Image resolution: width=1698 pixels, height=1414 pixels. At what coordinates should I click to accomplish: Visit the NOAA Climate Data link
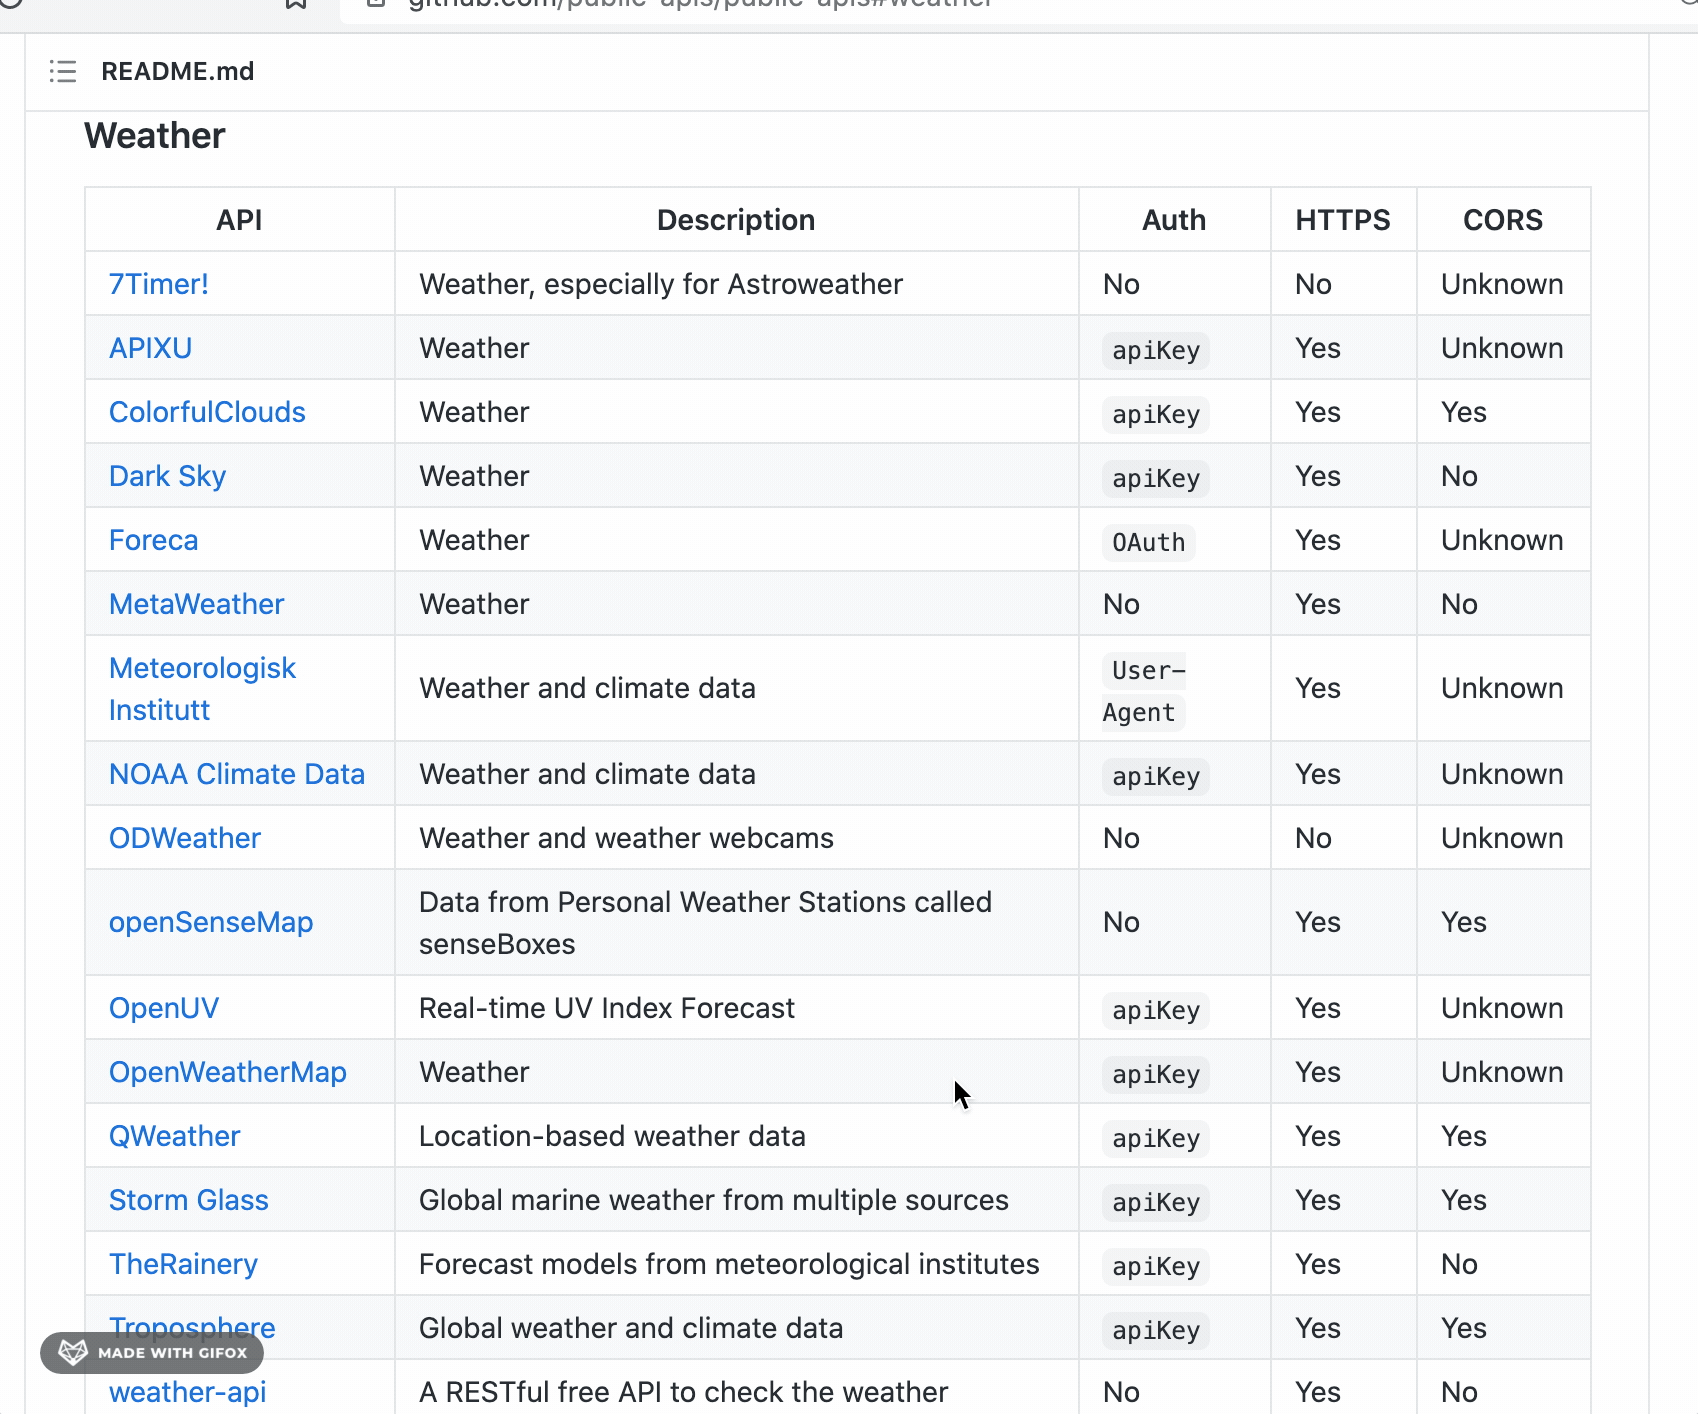pyautogui.click(x=237, y=774)
